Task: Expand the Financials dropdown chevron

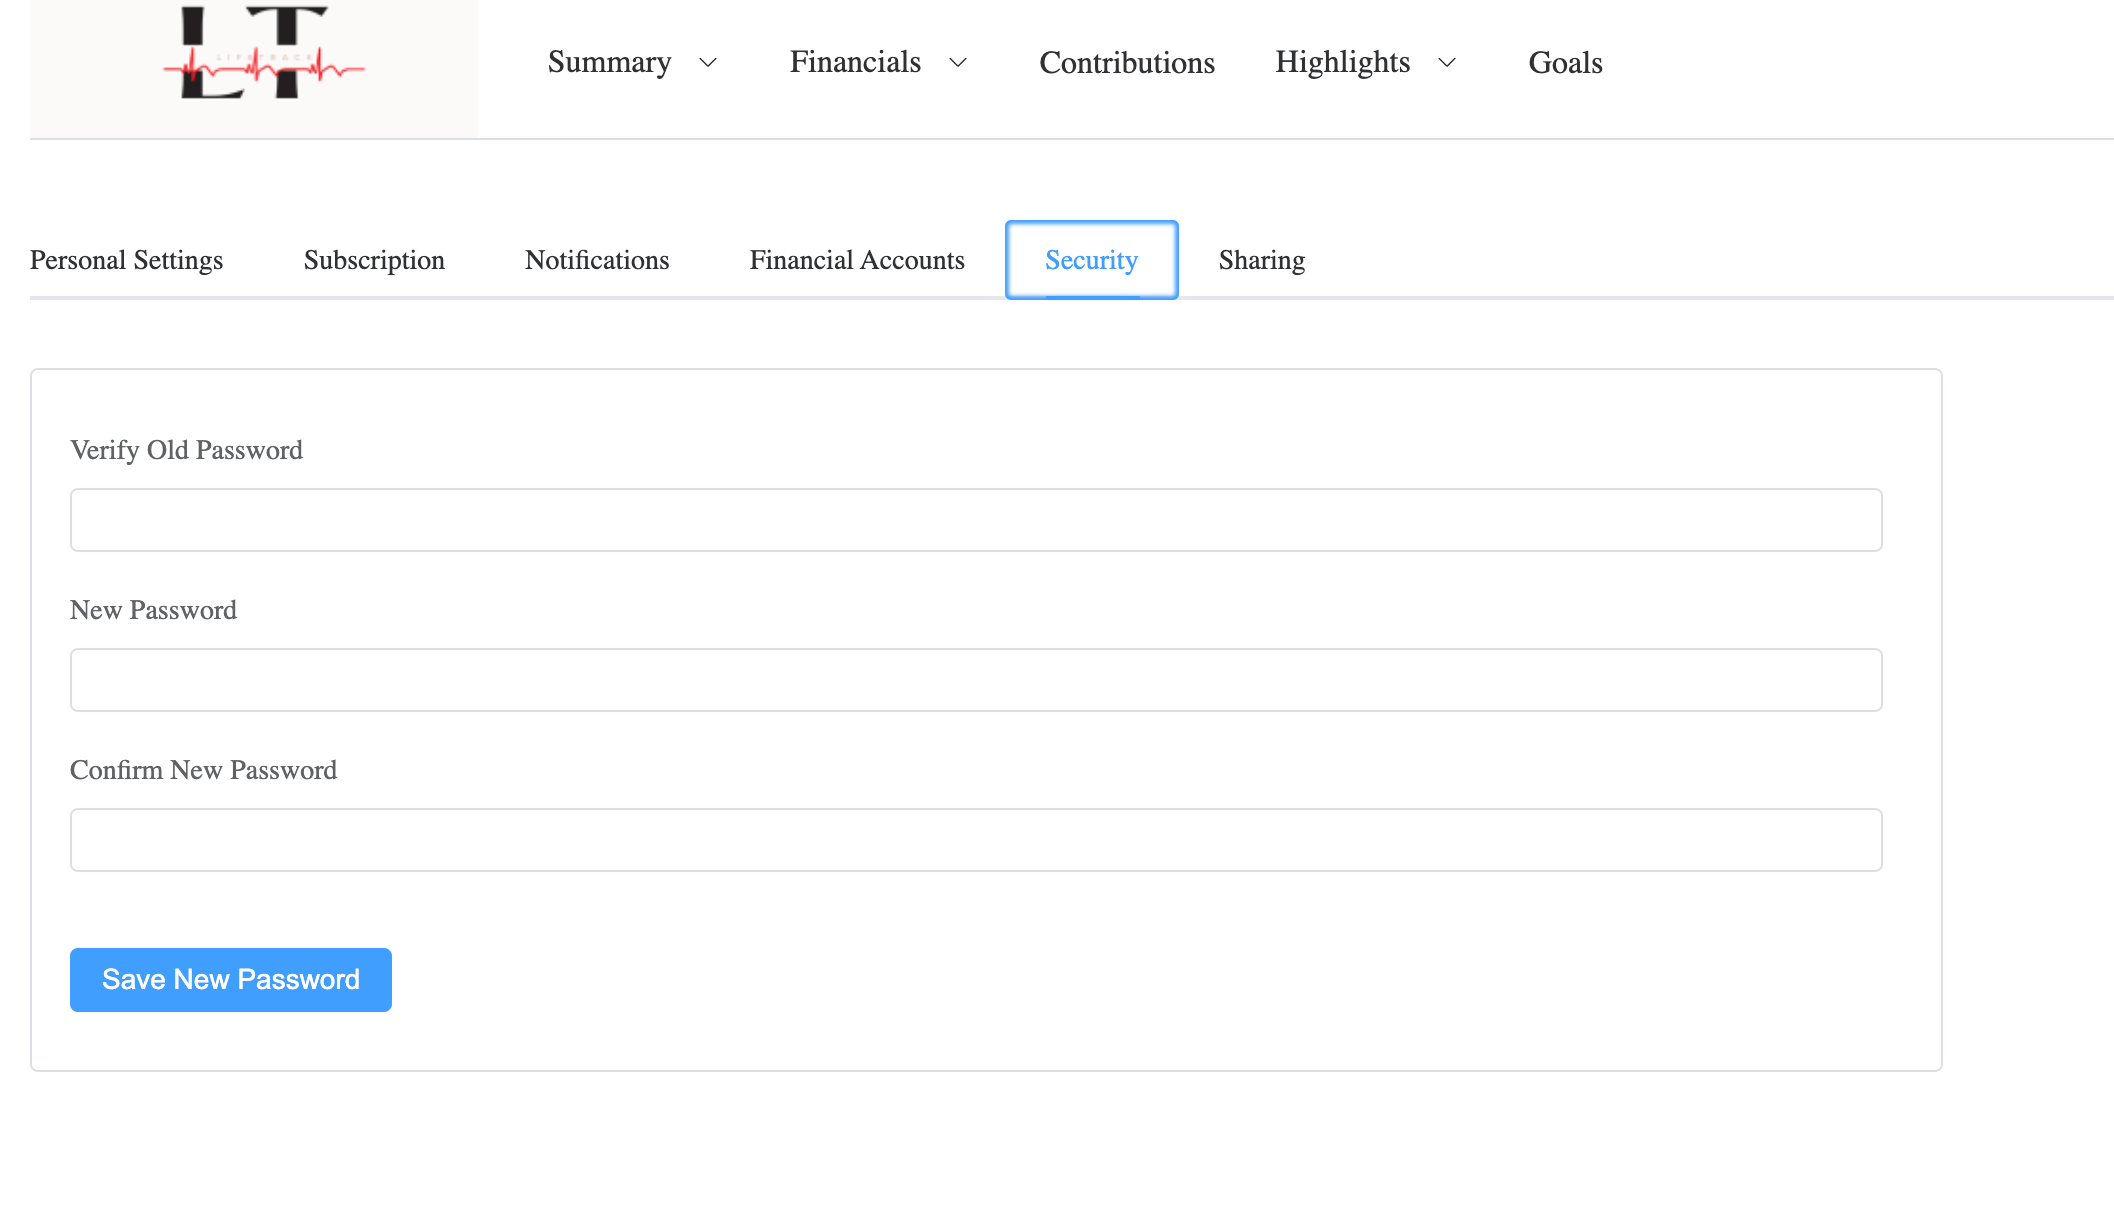Action: 958,63
